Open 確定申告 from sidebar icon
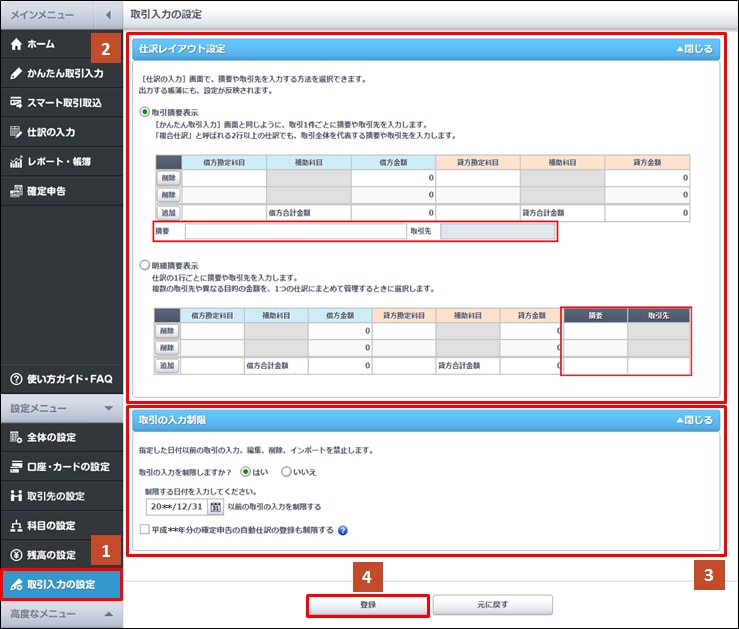The width and height of the screenshot is (739, 629). click(x=16, y=190)
